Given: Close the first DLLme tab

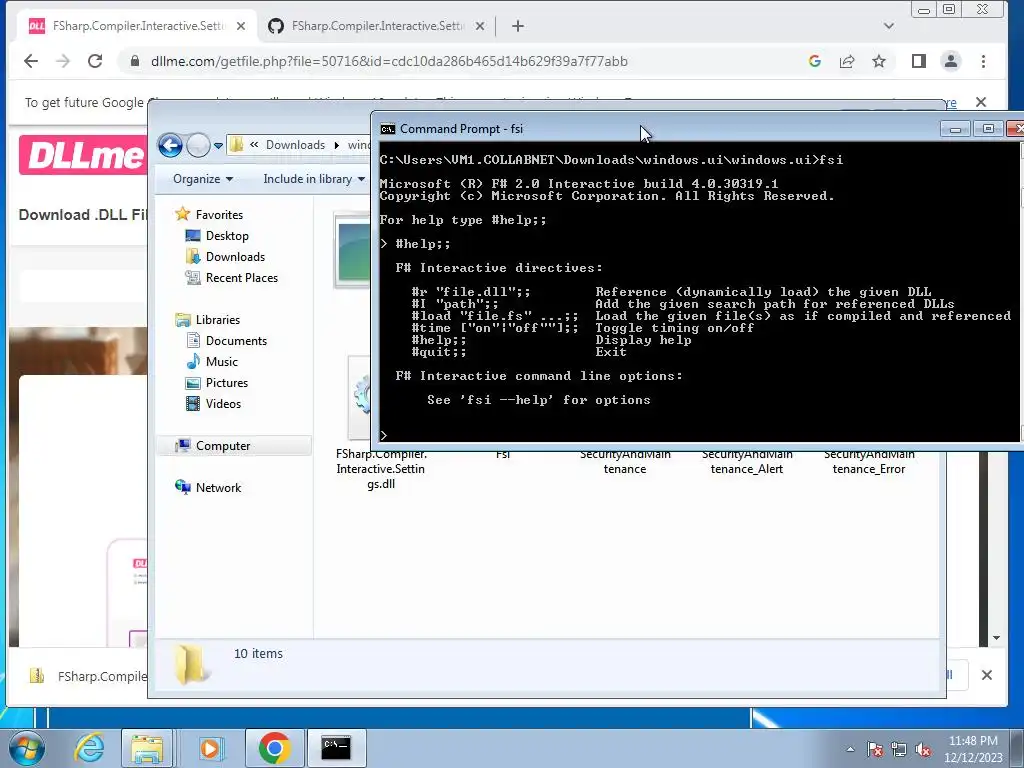Looking at the screenshot, I should click(241, 26).
